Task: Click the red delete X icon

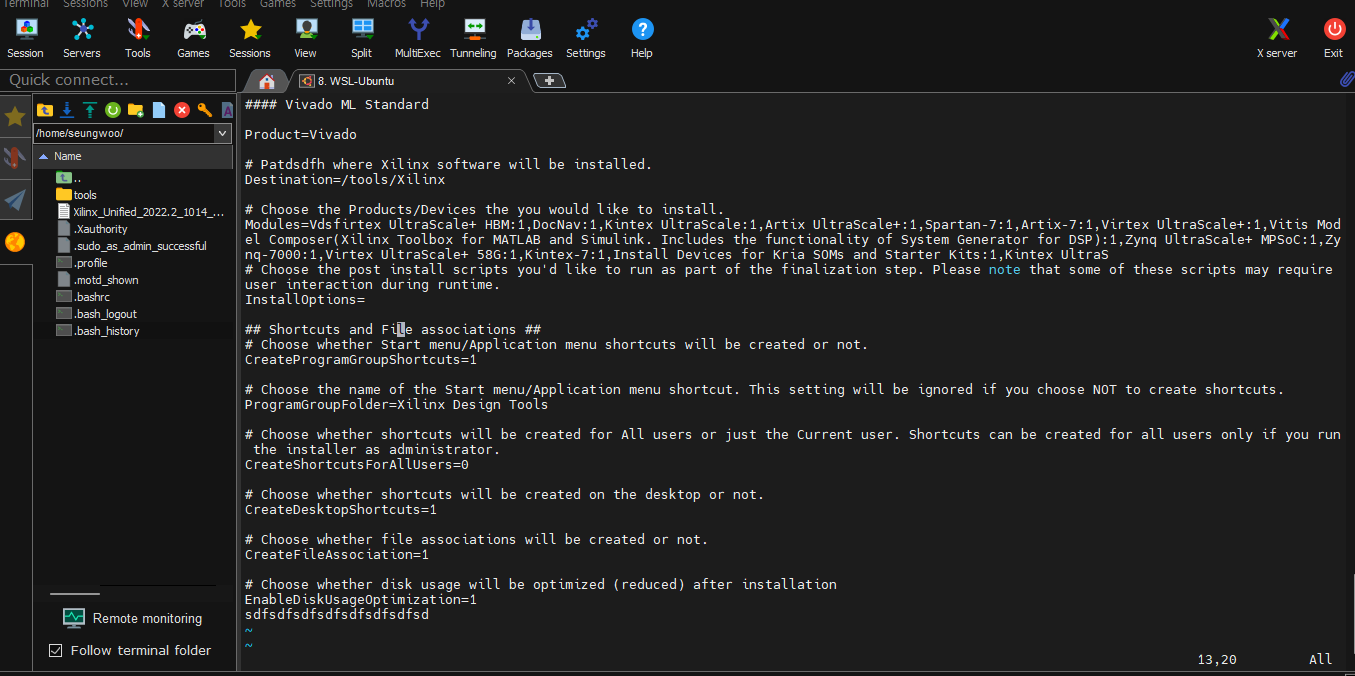Action: click(182, 110)
